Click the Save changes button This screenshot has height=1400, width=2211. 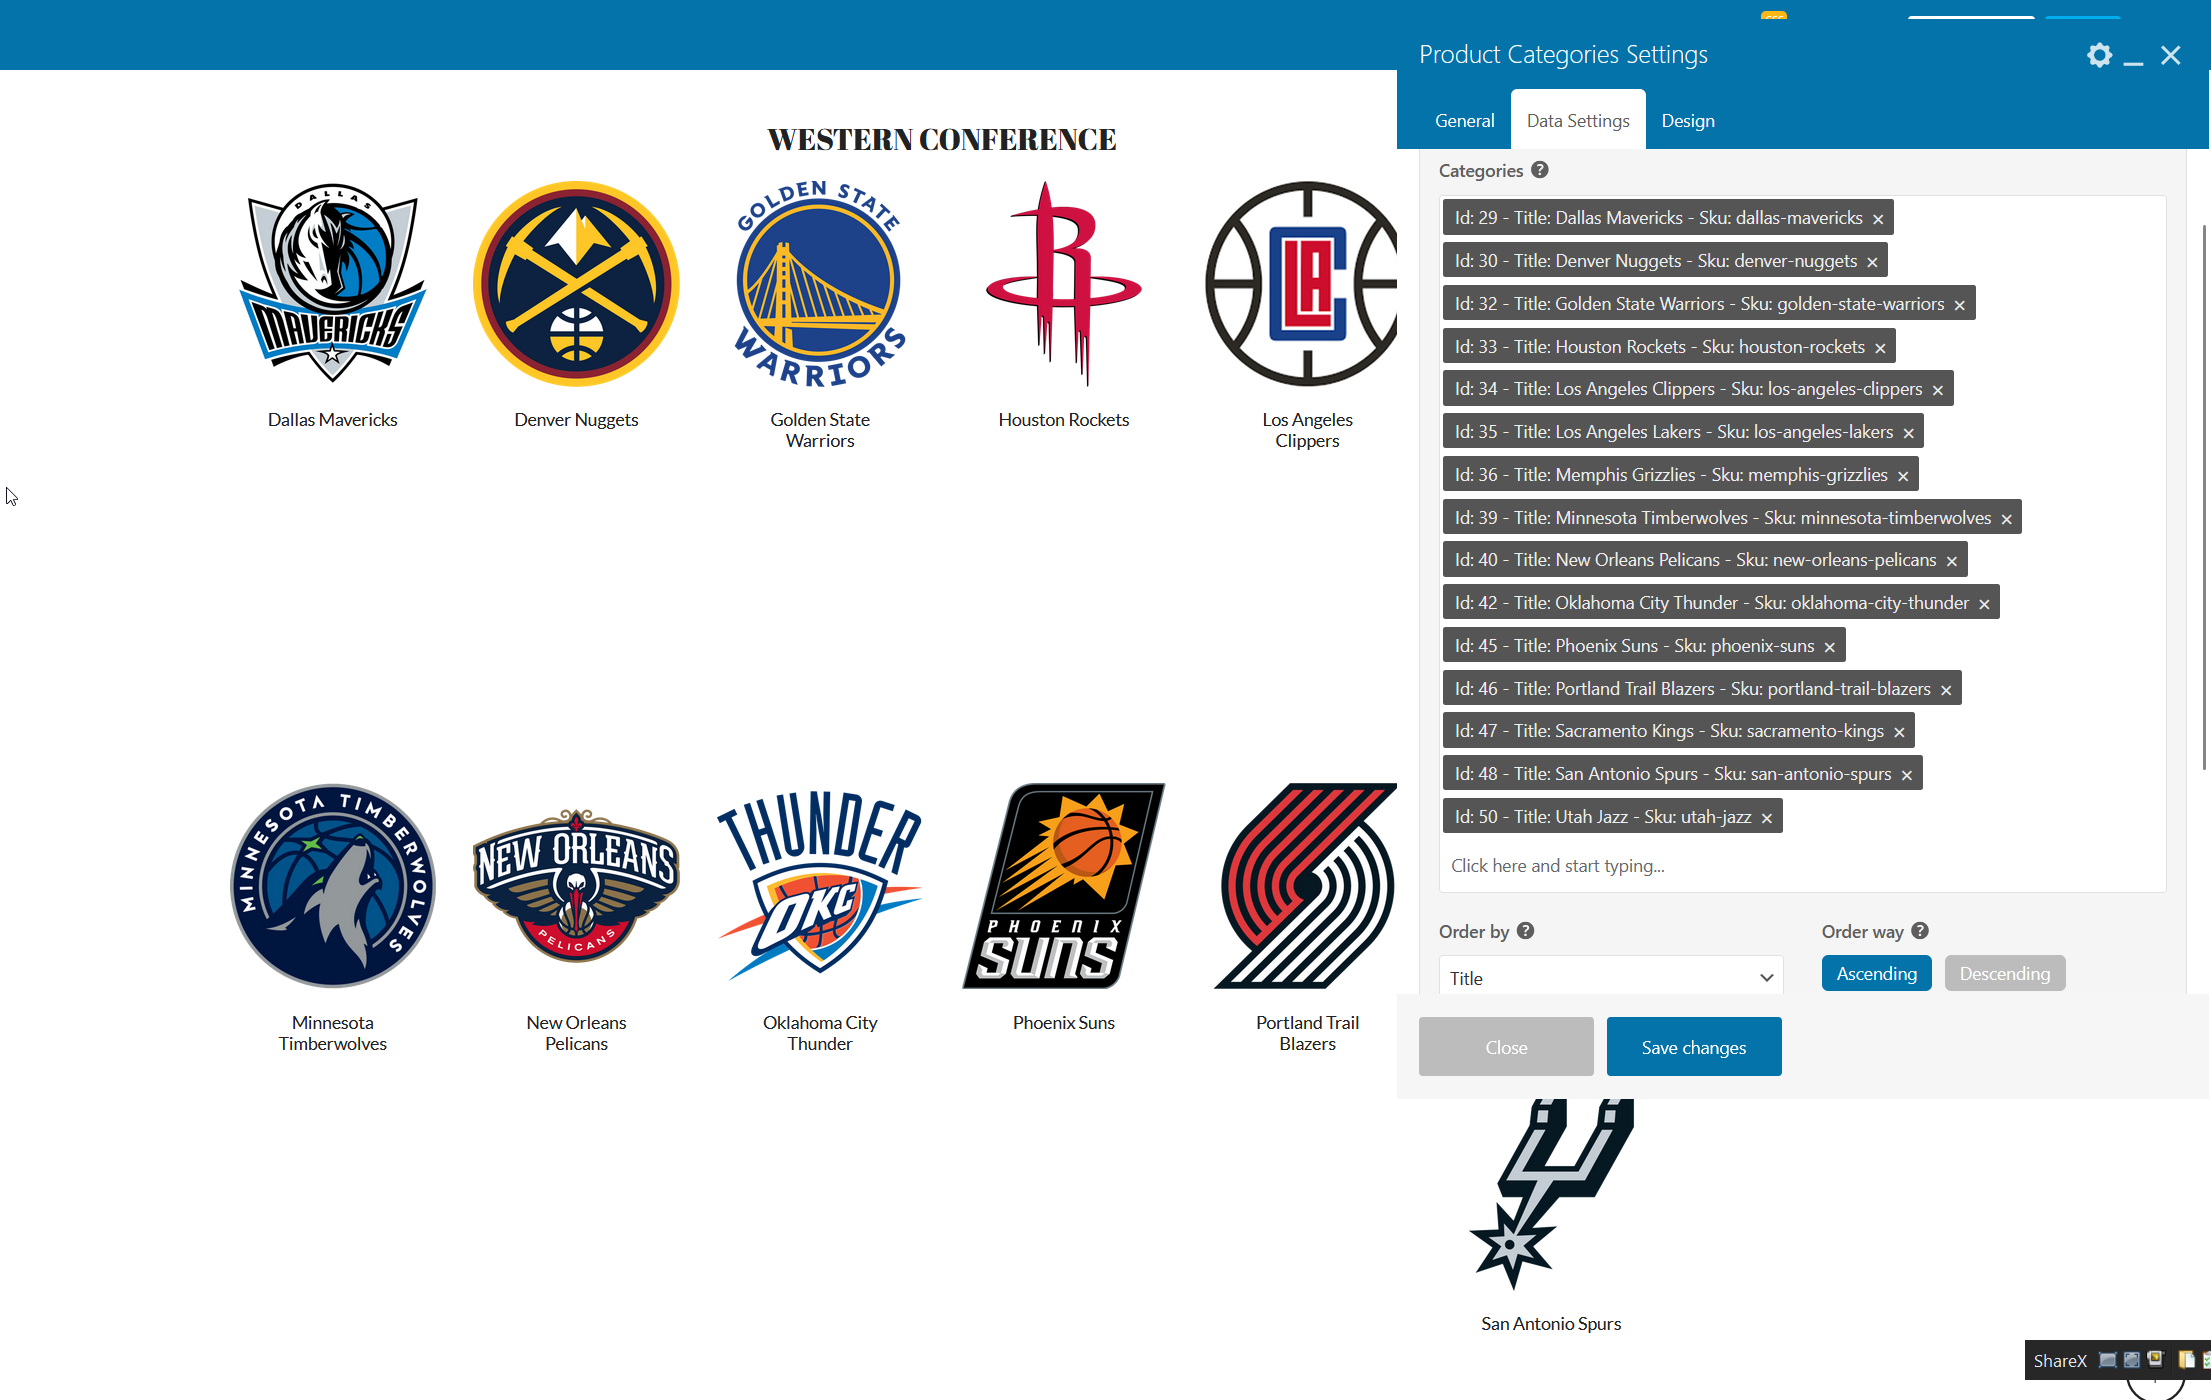[x=1693, y=1047]
